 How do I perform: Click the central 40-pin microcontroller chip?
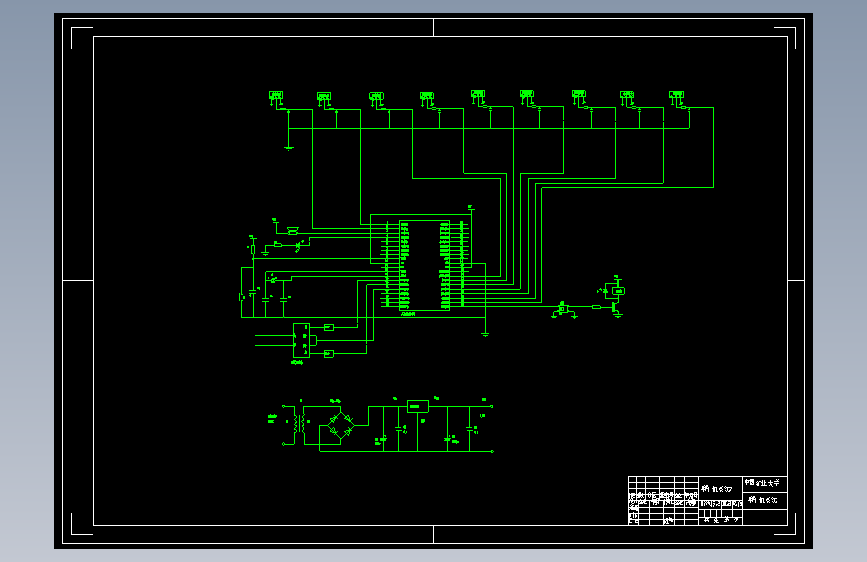(x=424, y=265)
